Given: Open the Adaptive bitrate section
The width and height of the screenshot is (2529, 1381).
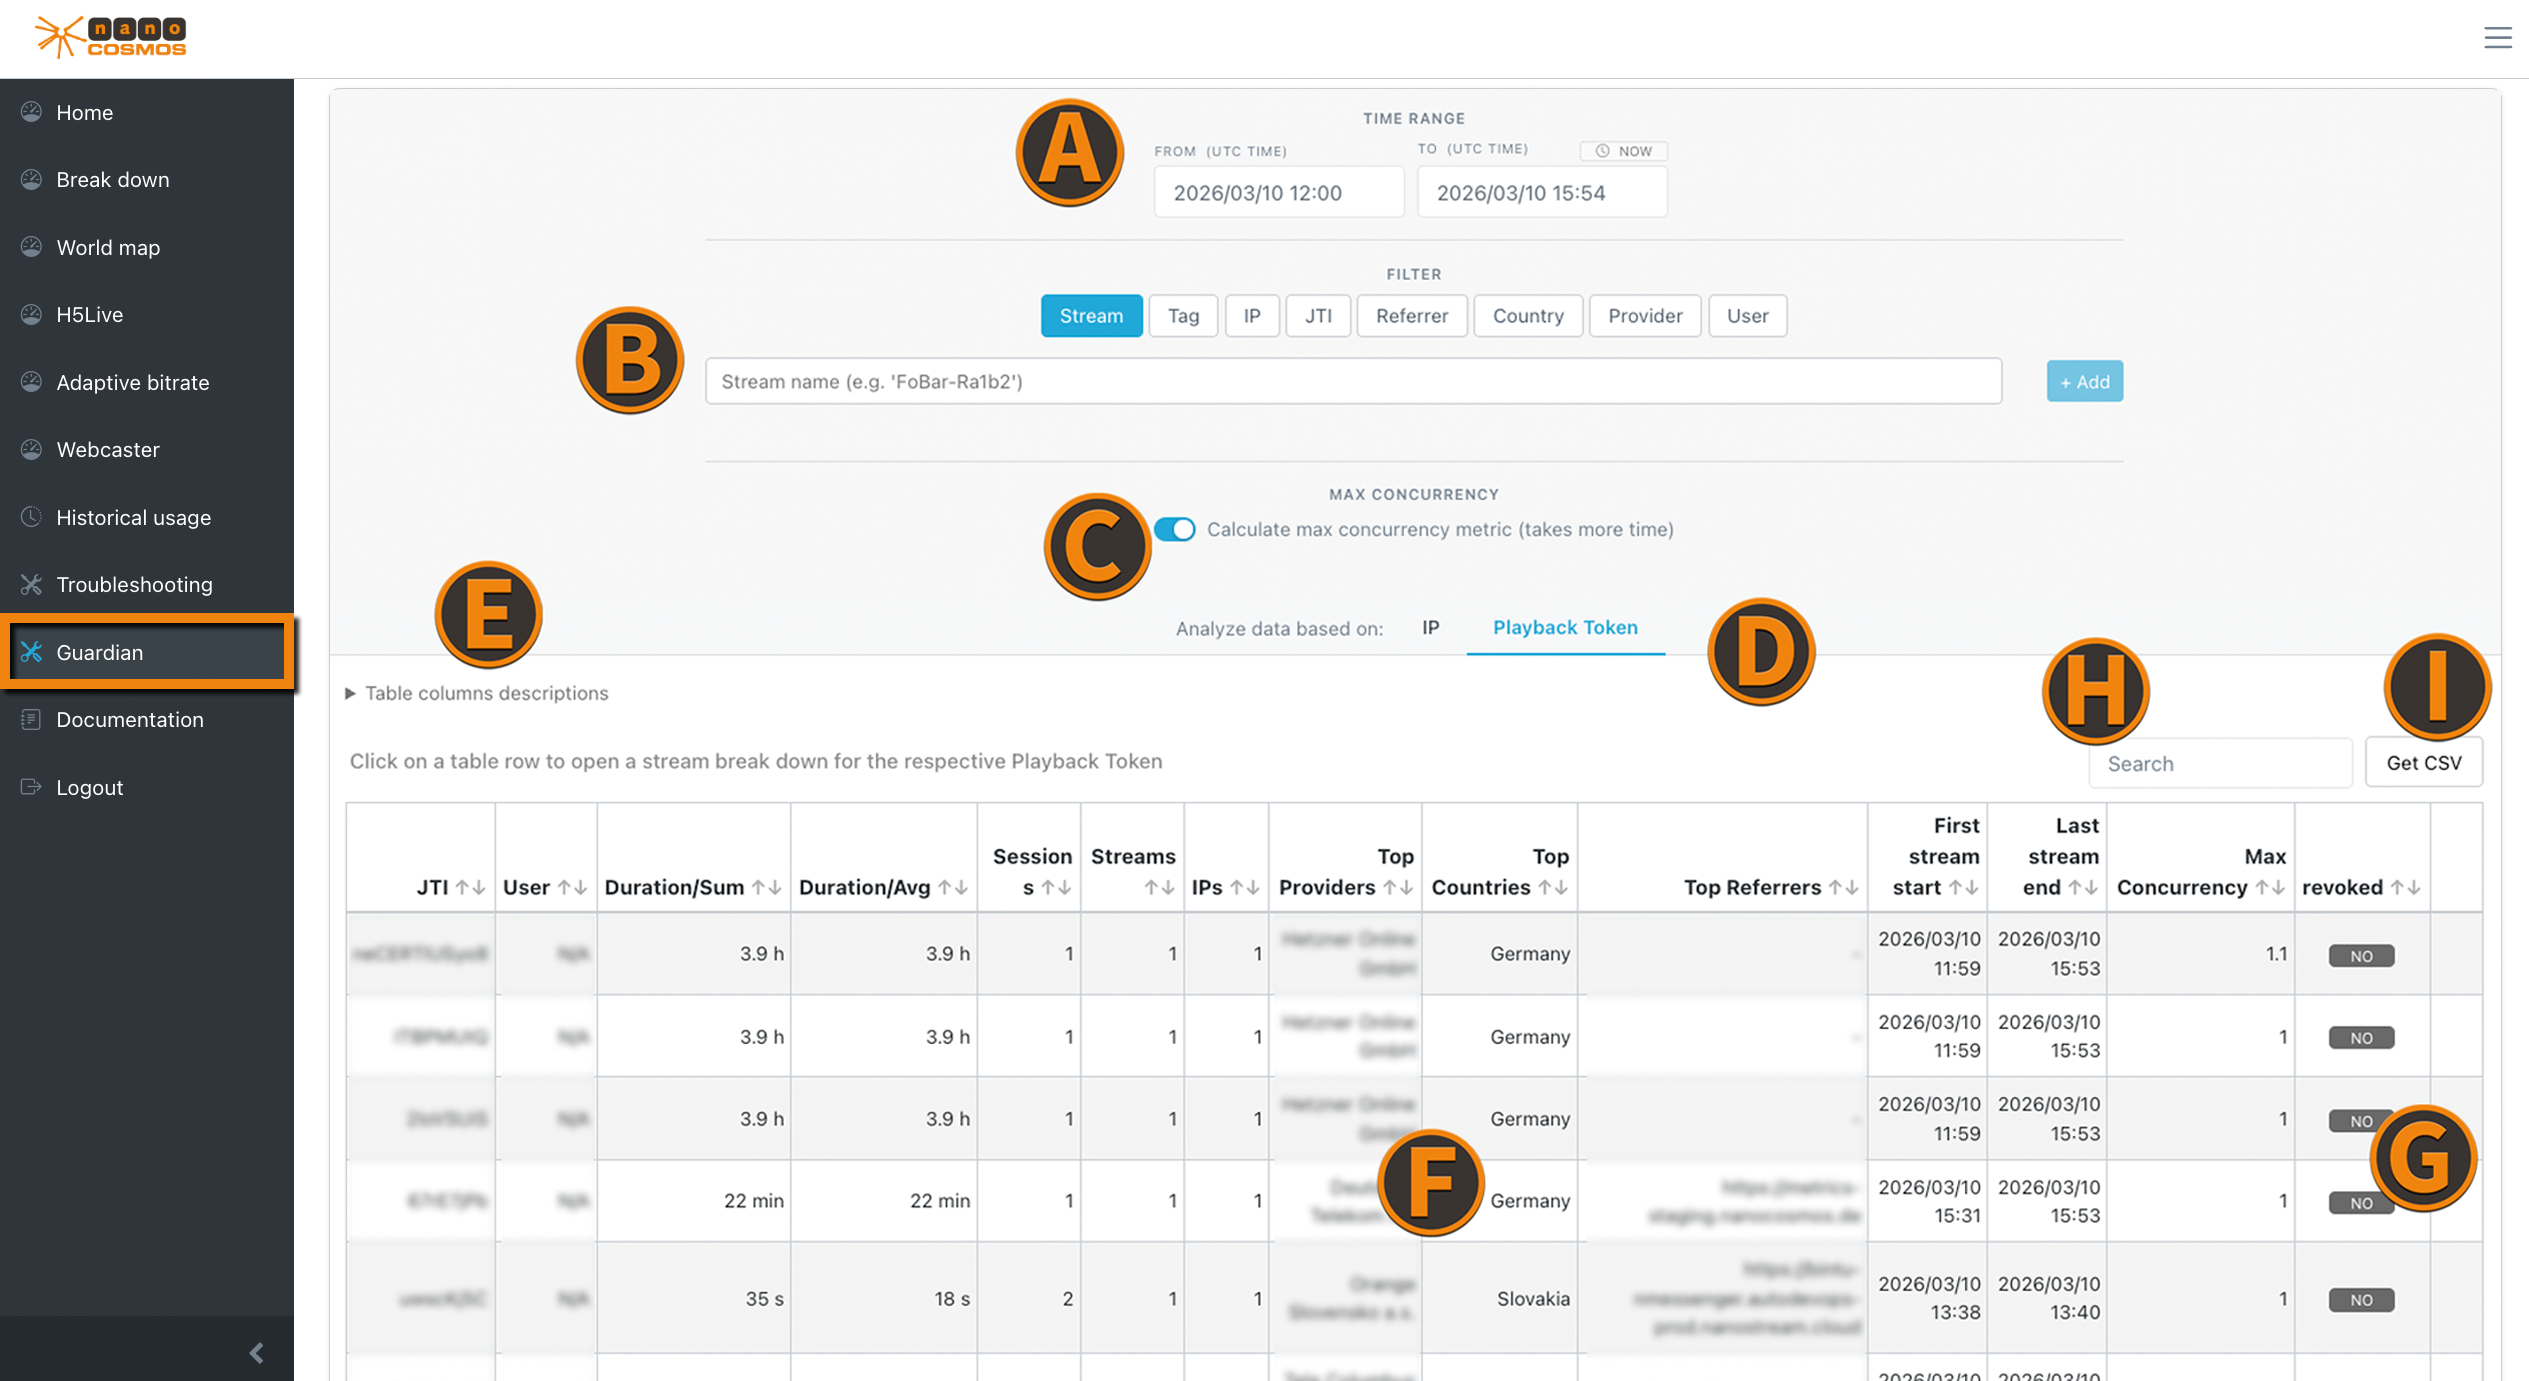Looking at the screenshot, I should pyautogui.click(x=132, y=382).
